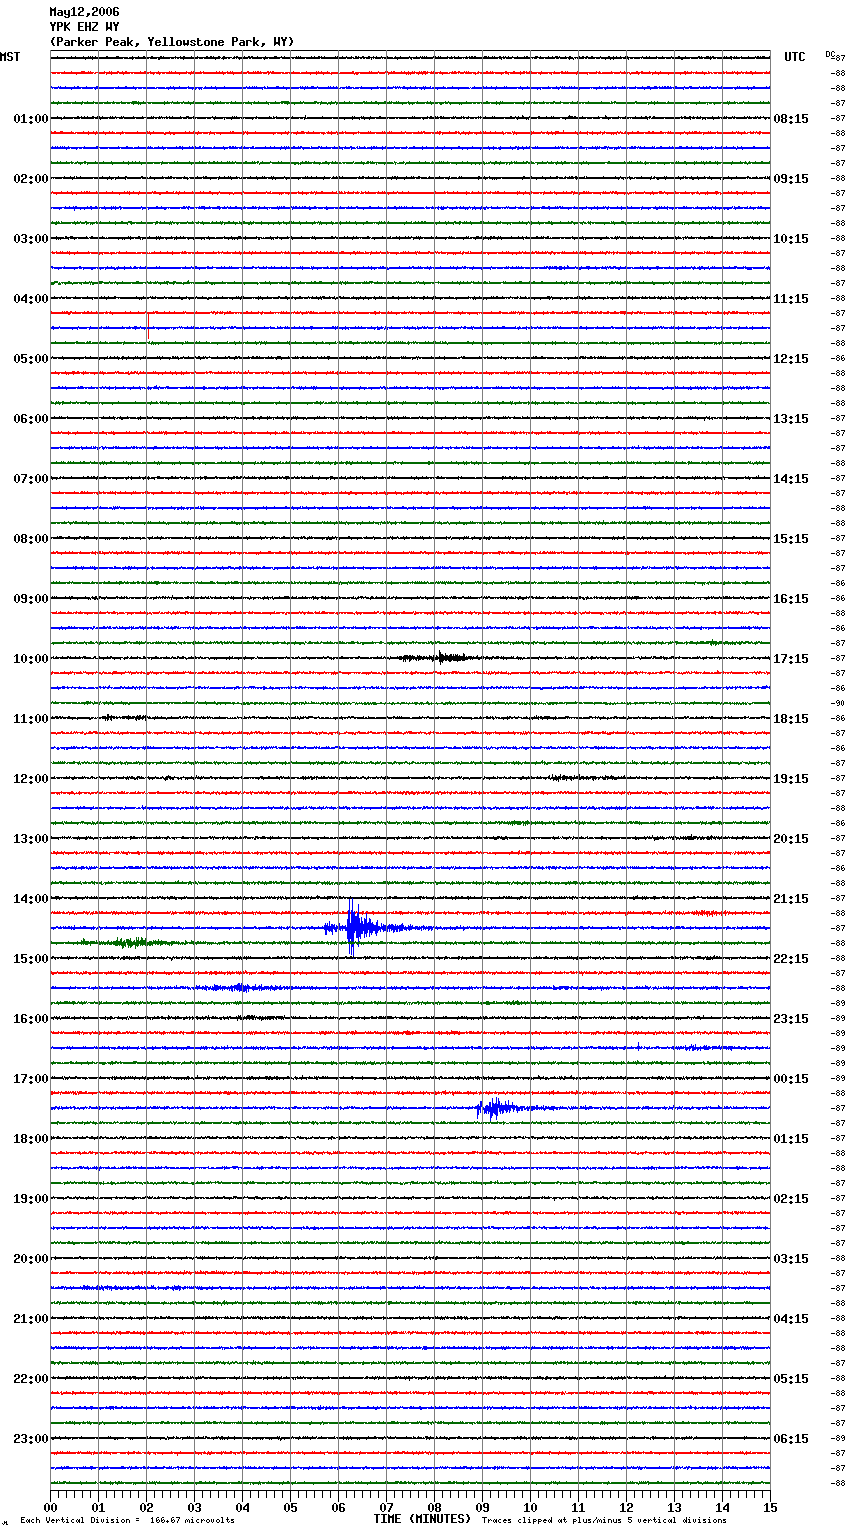Select the 01:00 MST hour label
850x1534 pixels.
31,119
